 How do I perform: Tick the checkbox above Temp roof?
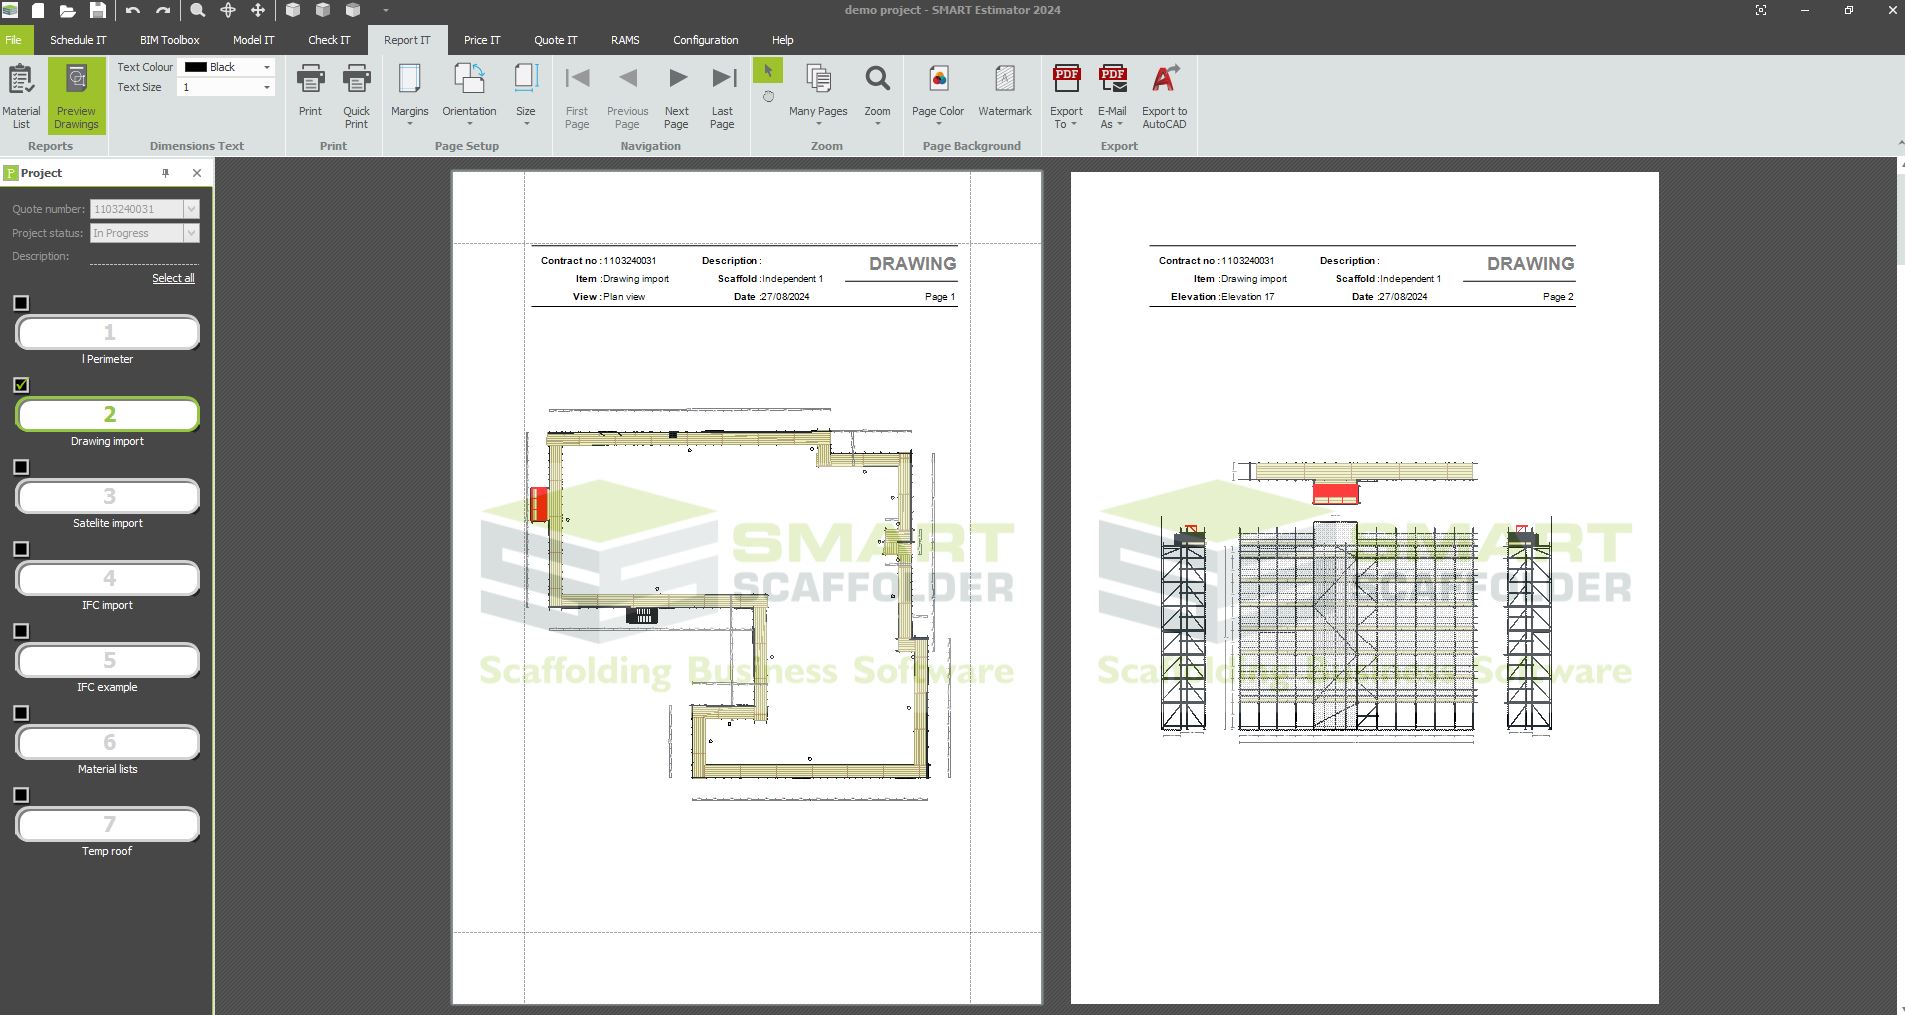point(21,795)
